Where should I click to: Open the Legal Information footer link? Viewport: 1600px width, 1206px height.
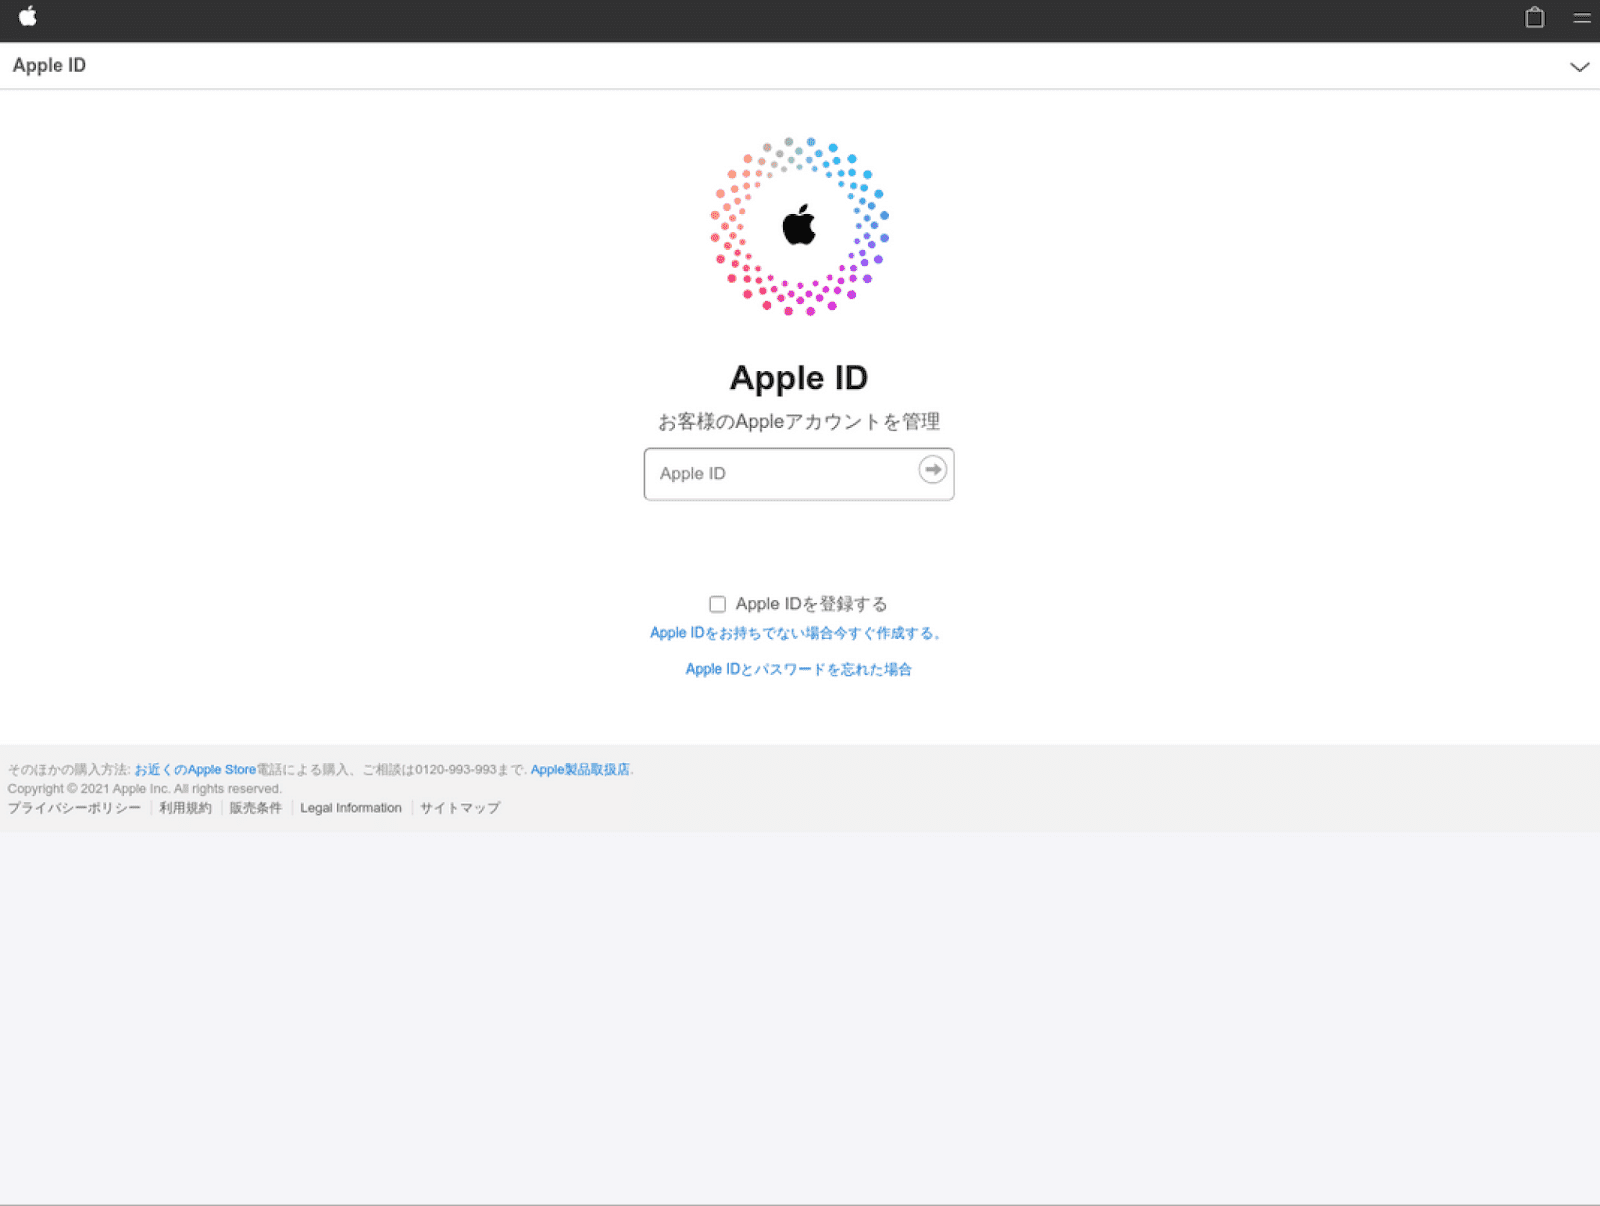point(351,808)
